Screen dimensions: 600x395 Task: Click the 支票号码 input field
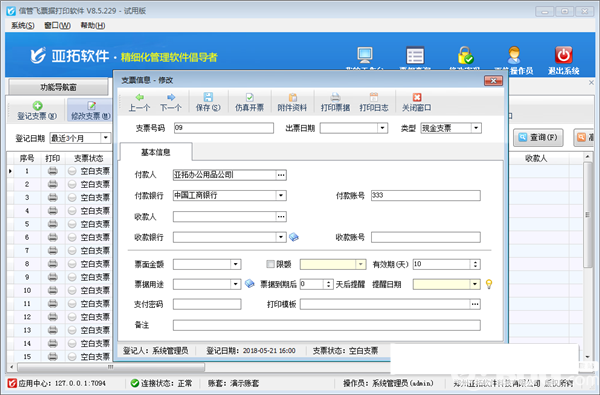point(224,128)
